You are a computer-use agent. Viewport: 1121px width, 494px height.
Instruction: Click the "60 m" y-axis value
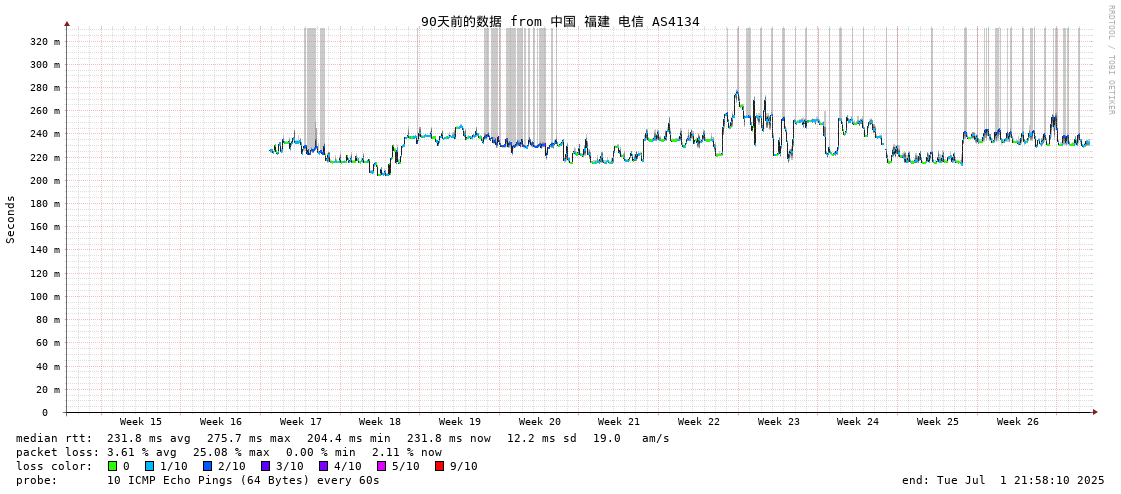[x=48, y=342]
